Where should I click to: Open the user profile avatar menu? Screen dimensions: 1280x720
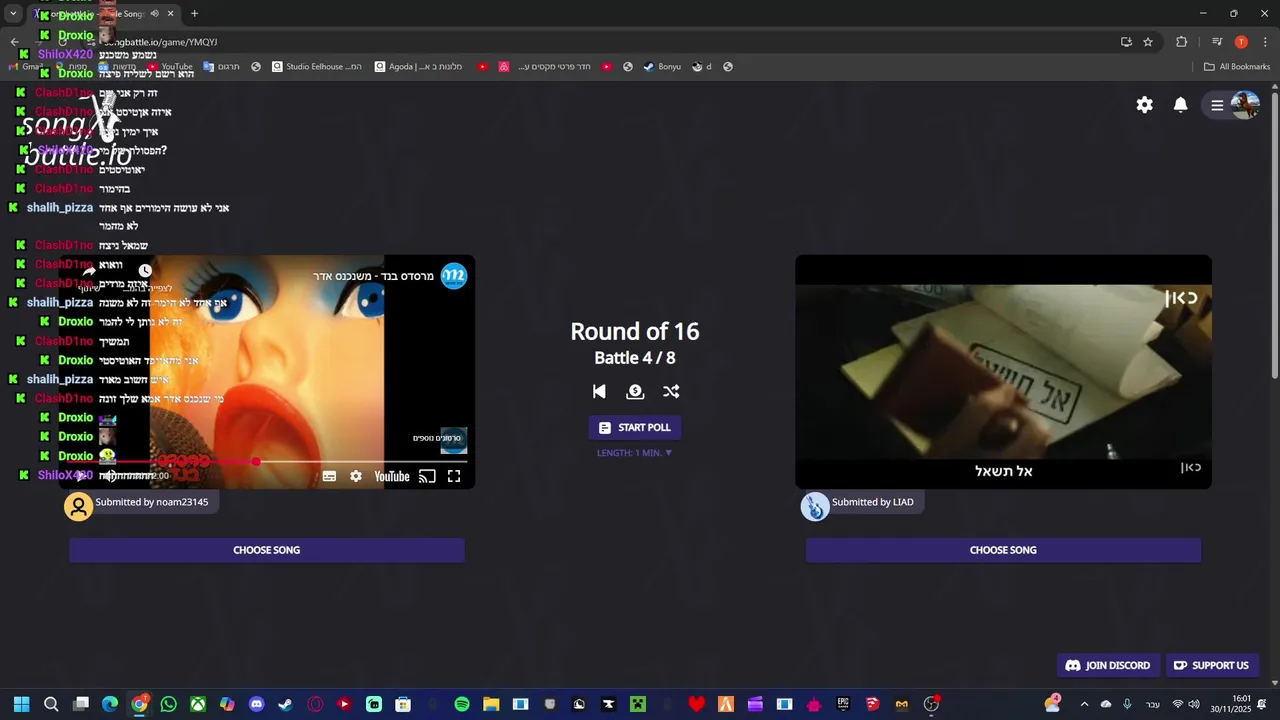click(x=1245, y=105)
